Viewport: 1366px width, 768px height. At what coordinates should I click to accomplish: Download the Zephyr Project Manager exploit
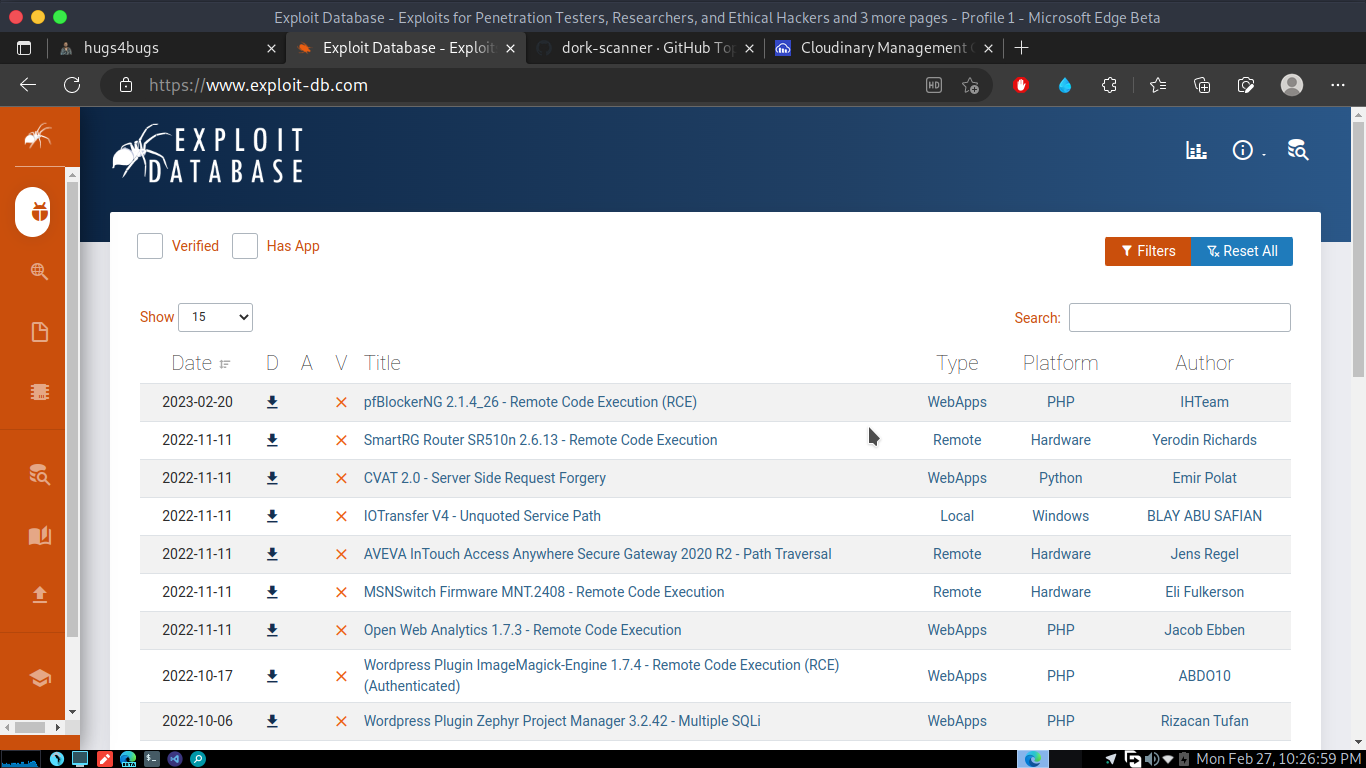tap(272, 721)
